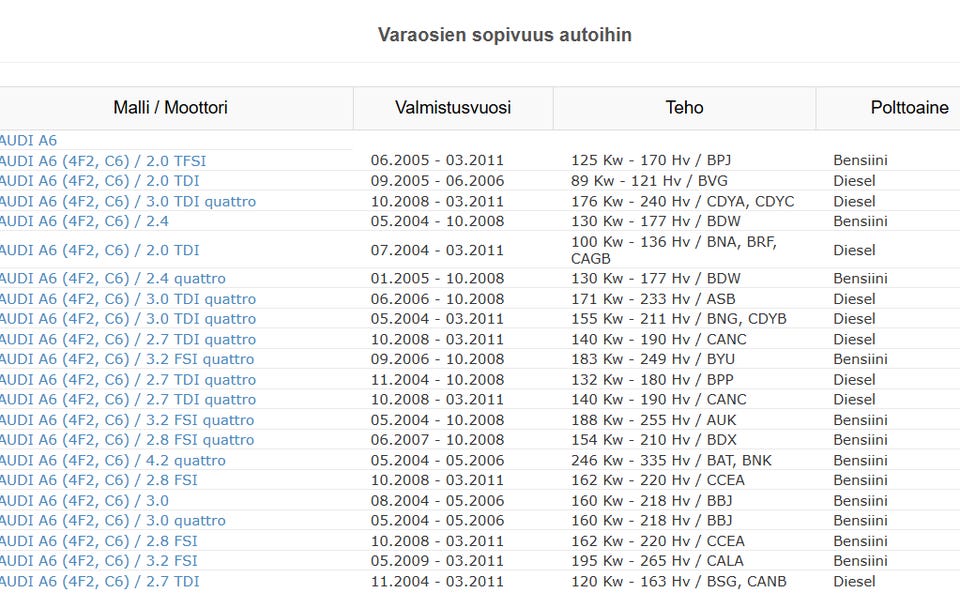Select the 3.2 FSI link with CALA engine

click(99, 561)
